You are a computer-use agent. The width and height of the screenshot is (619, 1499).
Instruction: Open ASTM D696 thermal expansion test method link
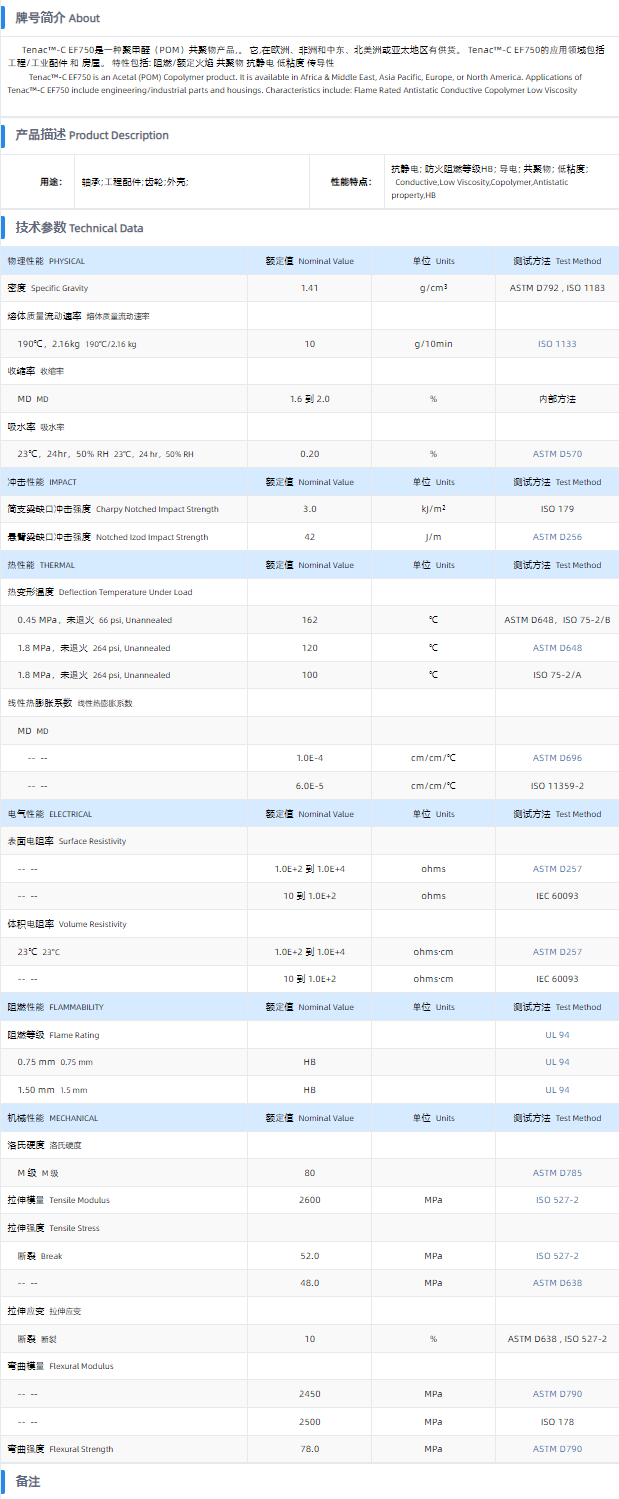[557, 758]
